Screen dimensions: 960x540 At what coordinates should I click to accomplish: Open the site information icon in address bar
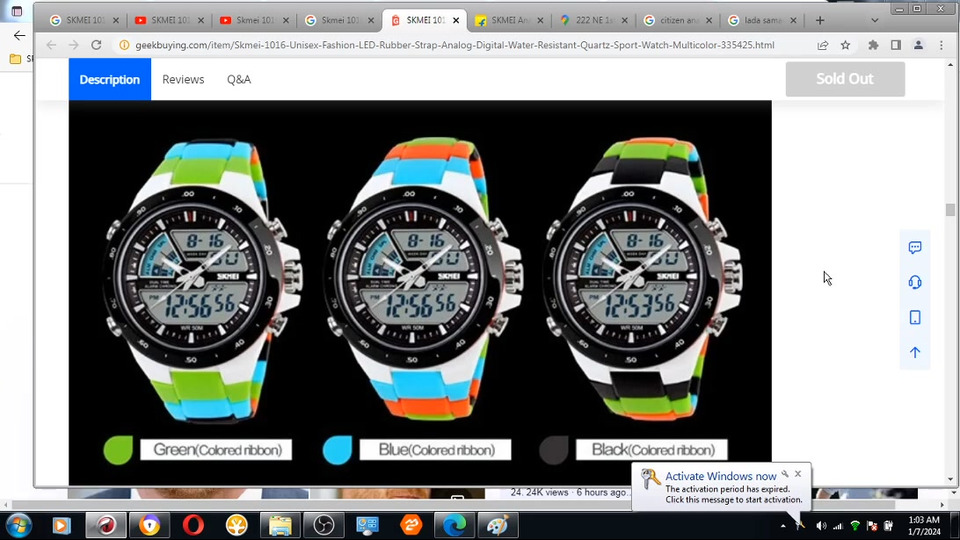click(124, 45)
